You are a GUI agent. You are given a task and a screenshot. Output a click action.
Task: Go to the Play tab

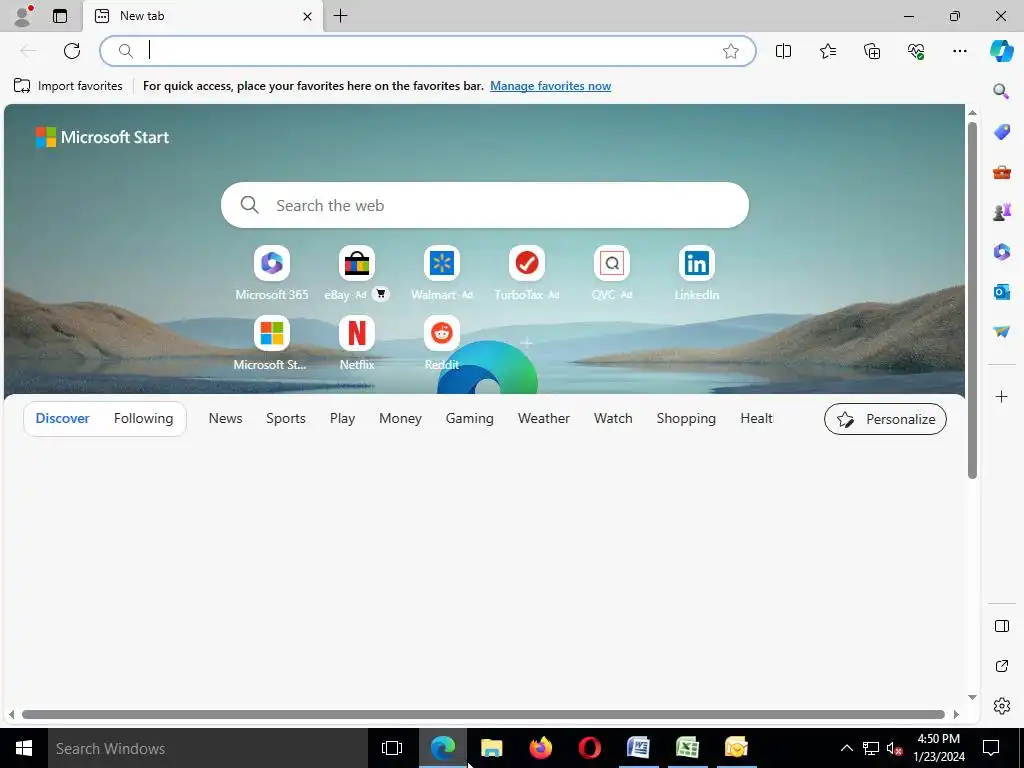coord(342,418)
